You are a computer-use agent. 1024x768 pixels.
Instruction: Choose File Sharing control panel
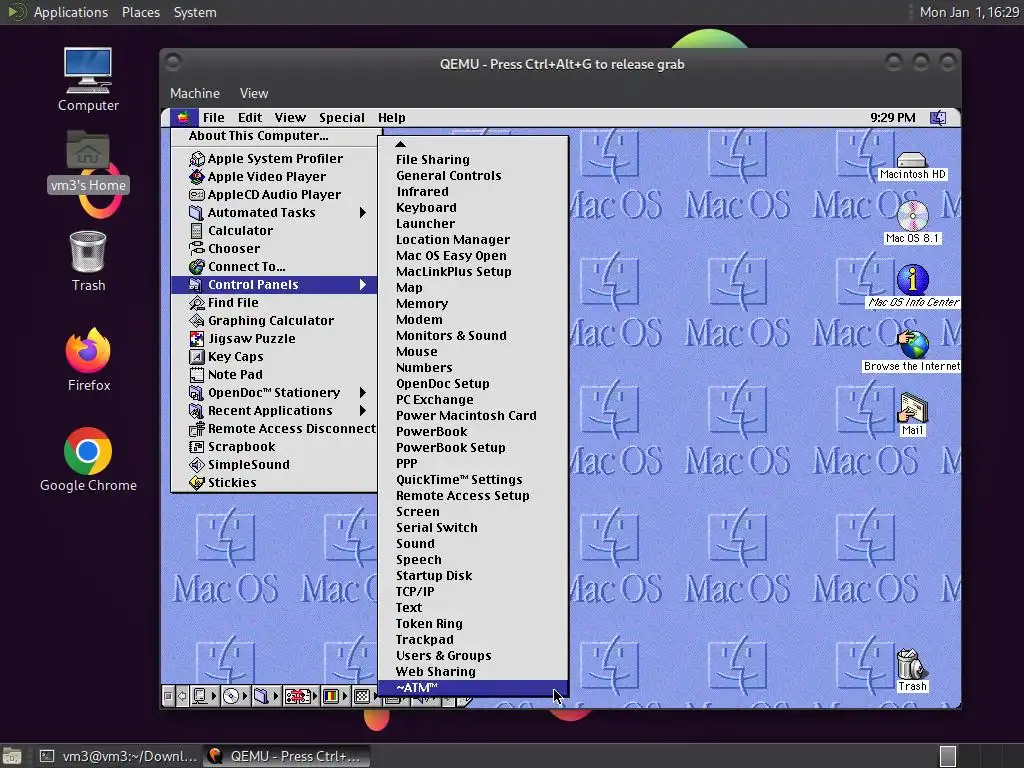coord(473,159)
